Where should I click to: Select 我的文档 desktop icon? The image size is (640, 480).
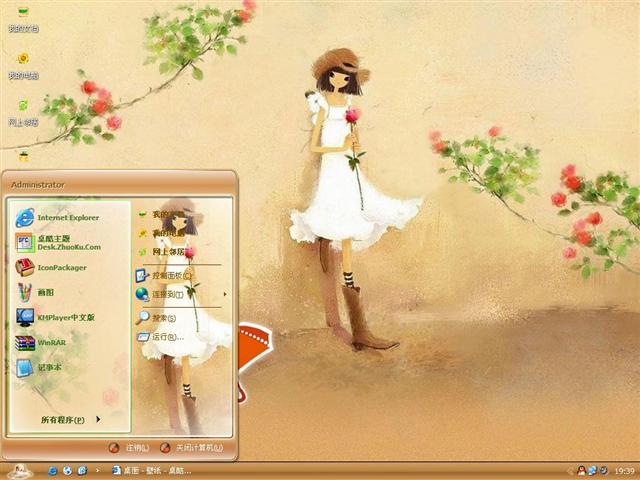[23, 19]
